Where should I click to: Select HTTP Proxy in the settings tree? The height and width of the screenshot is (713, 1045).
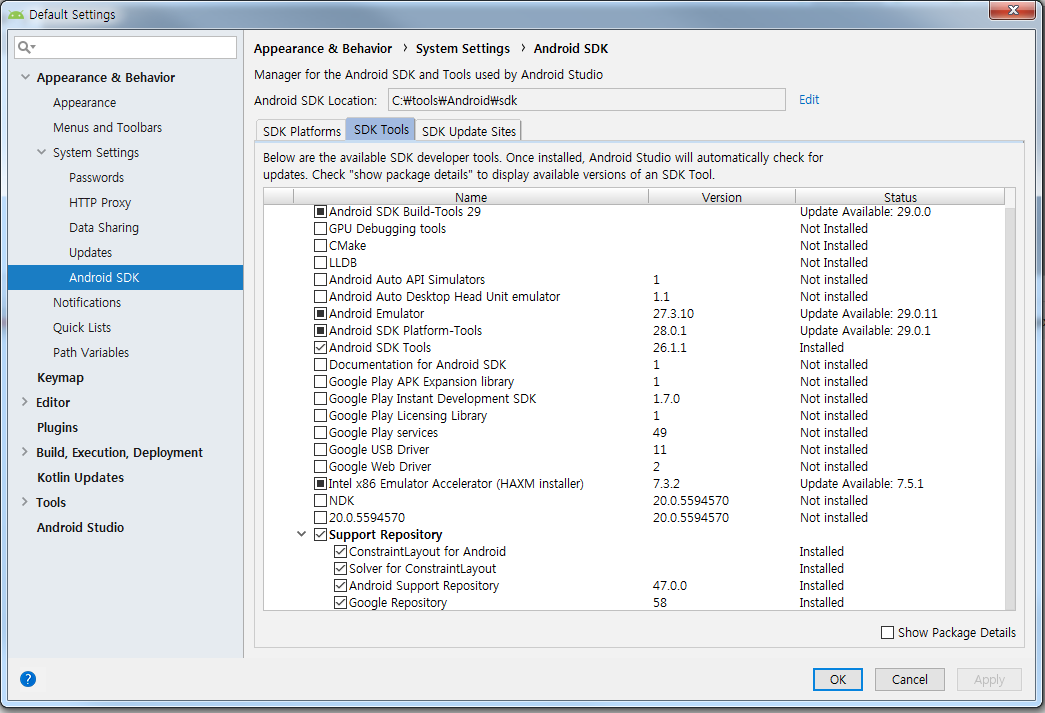point(100,203)
